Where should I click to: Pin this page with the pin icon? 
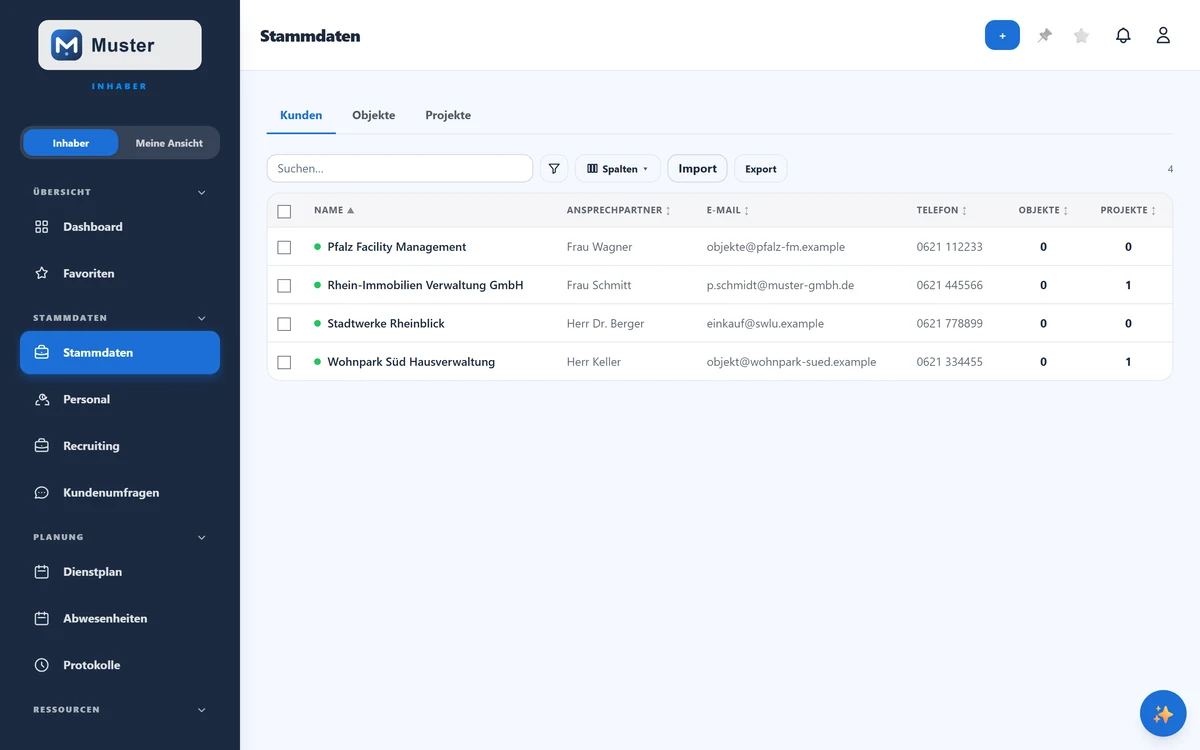(1044, 35)
